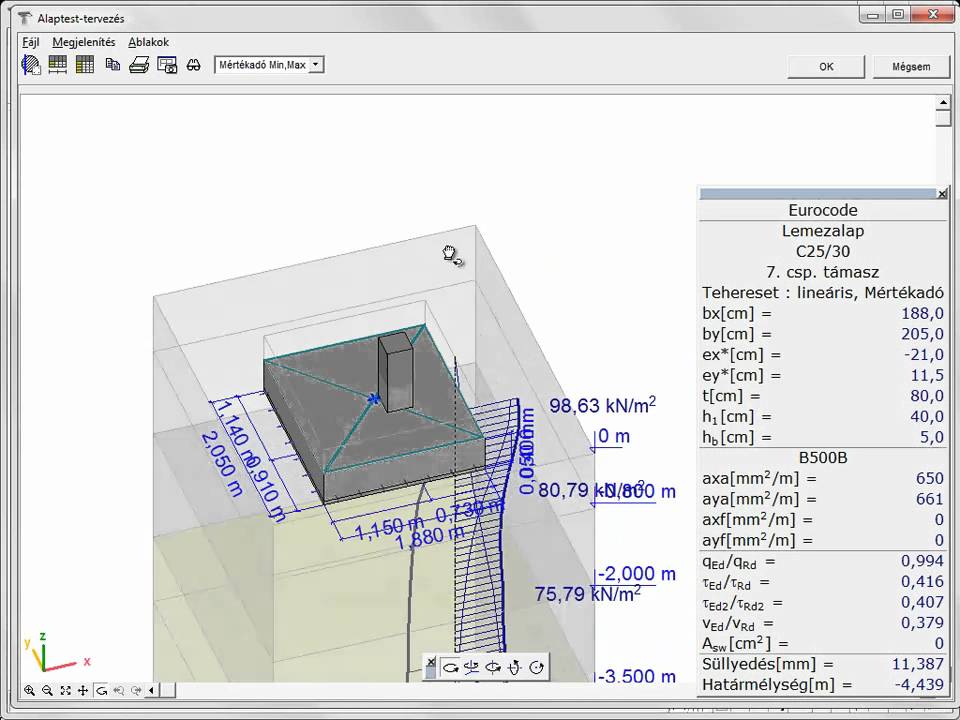Click the blue star load point marker
Screen dimensions: 960x720
373,400
